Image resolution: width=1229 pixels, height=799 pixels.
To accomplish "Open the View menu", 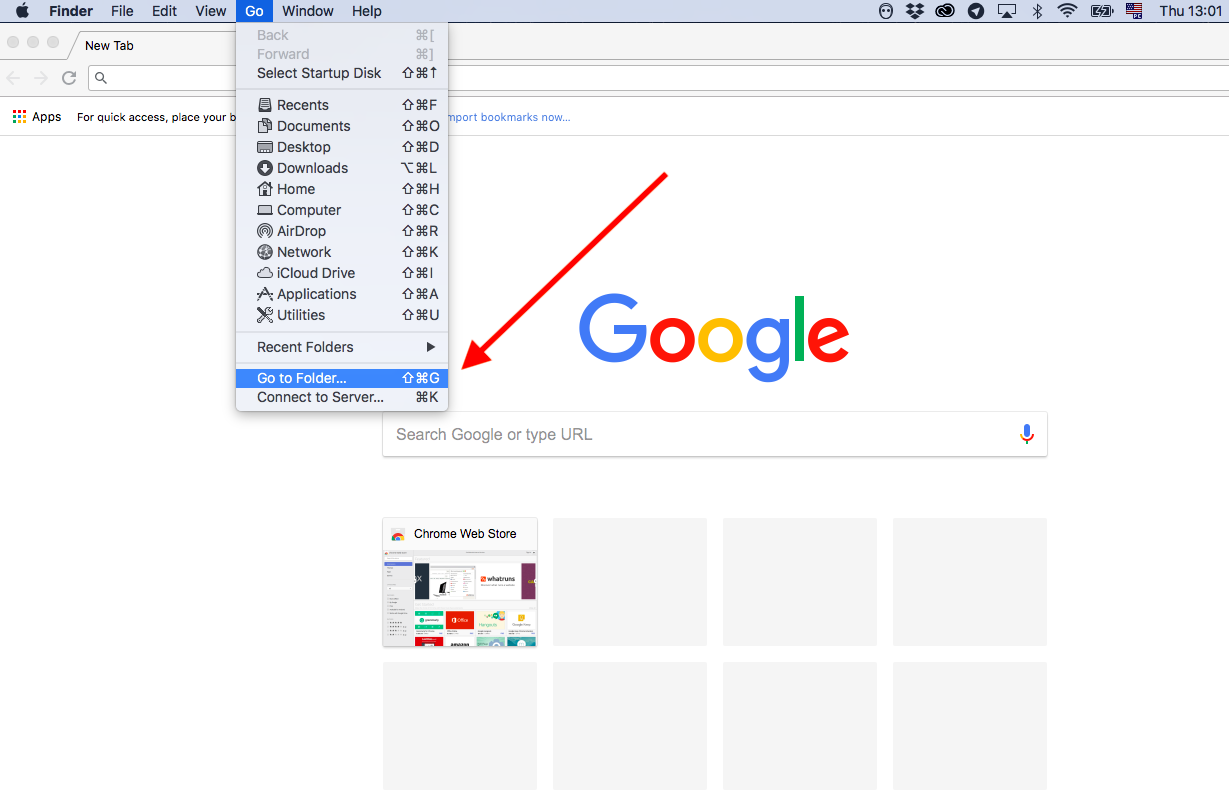I will [x=211, y=11].
